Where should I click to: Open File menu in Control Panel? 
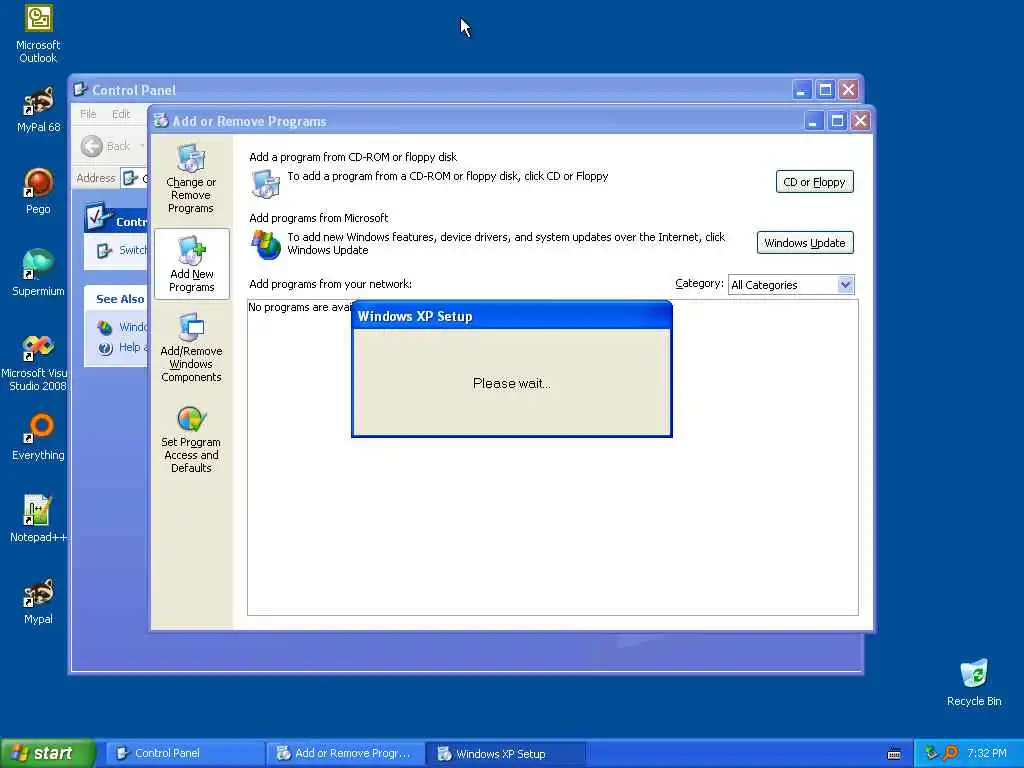coord(88,114)
